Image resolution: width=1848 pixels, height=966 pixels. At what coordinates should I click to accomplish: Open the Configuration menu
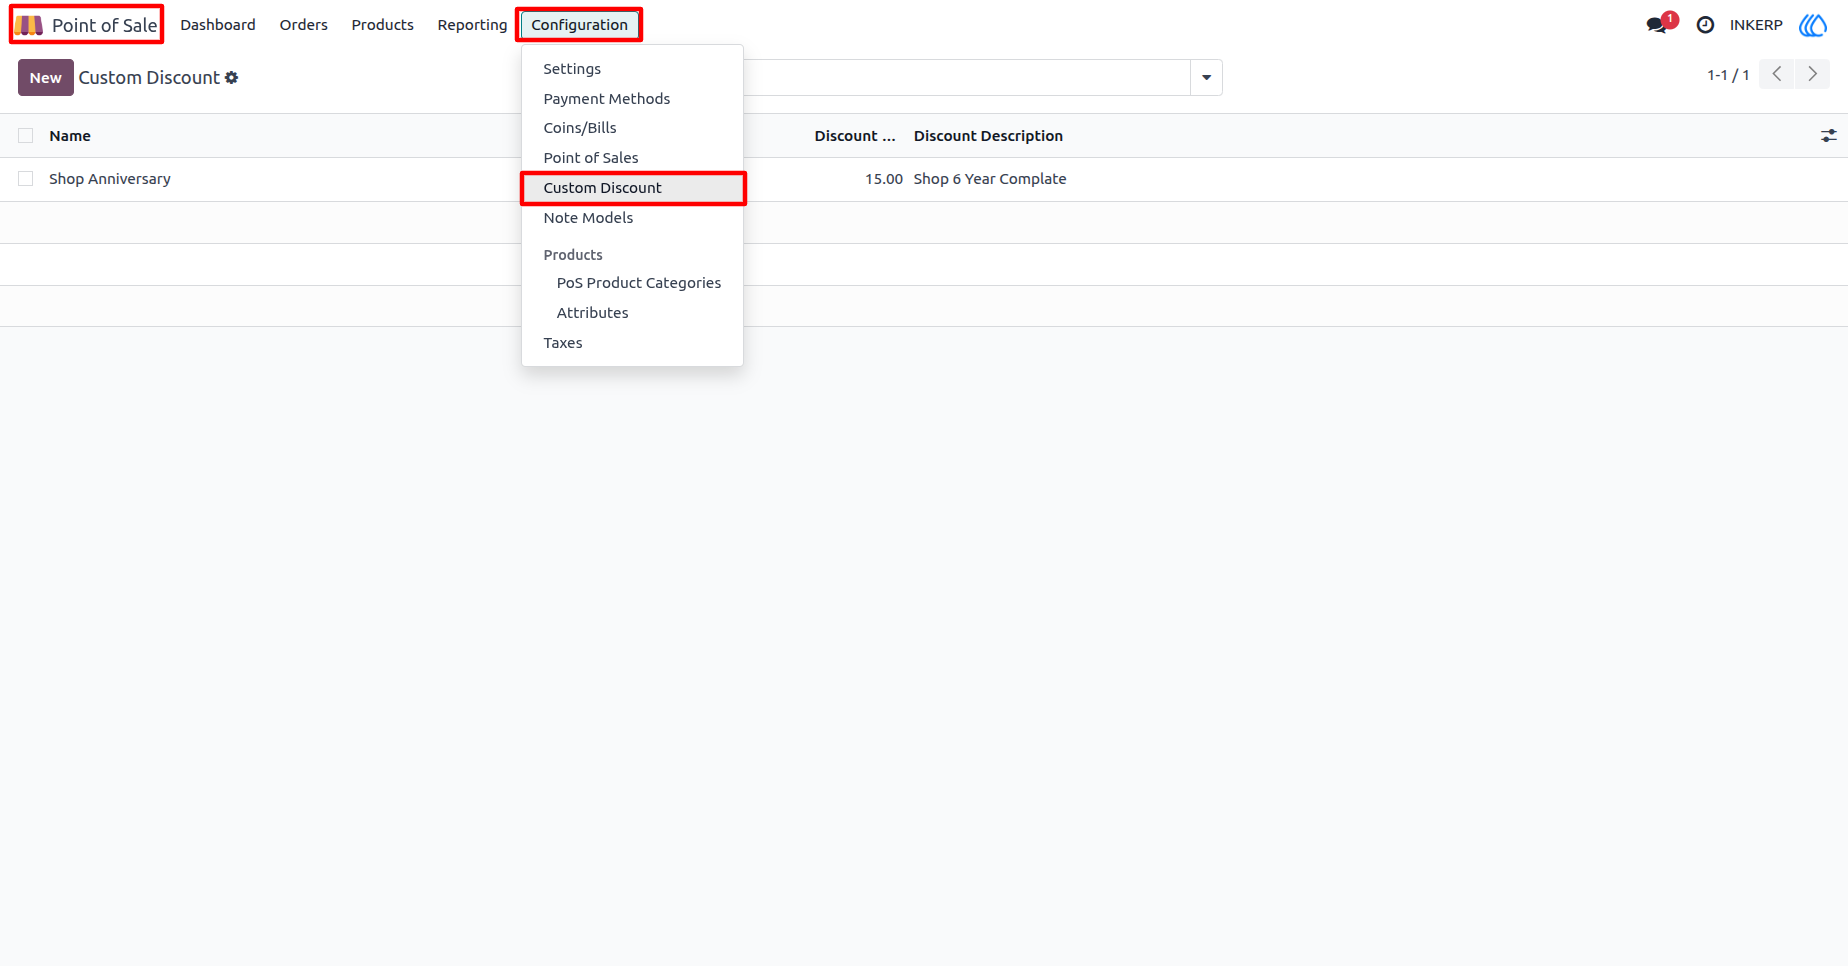click(x=580, y=25)
